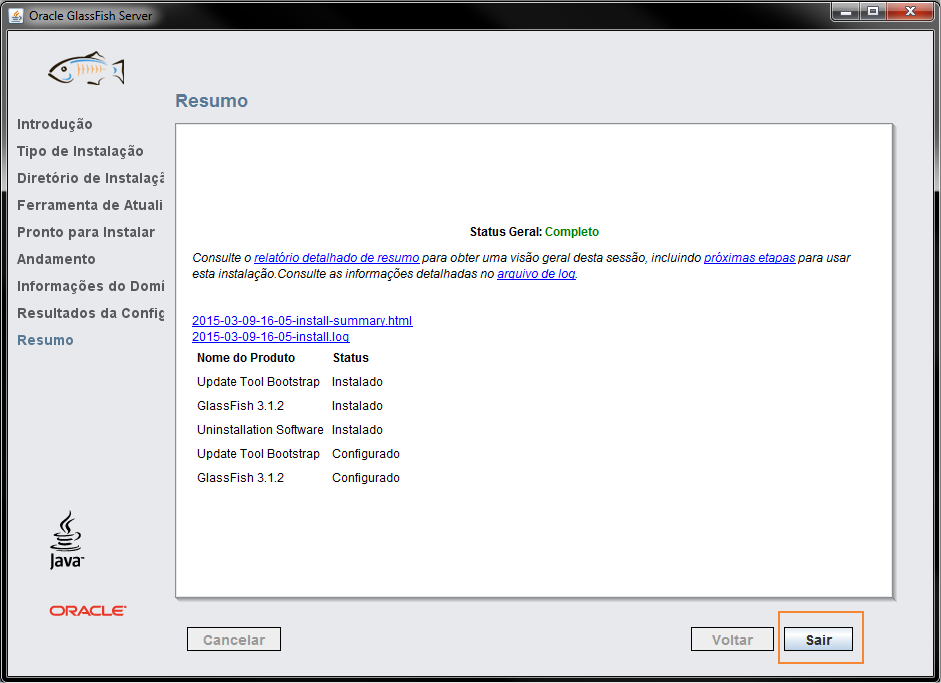
Task: Click the Java coffee cup logo
Action: 67,540
